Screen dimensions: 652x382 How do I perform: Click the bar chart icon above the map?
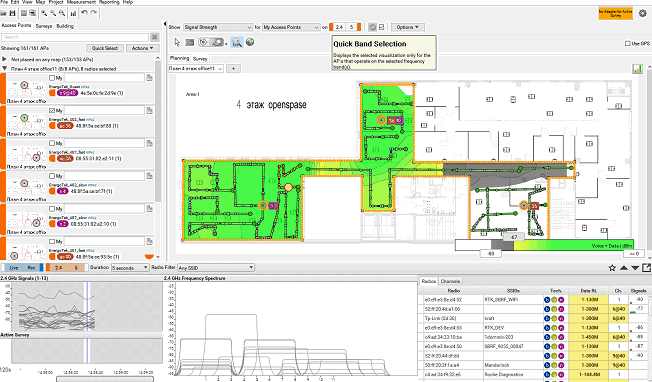pyautogui.click(x=637, y=69)
